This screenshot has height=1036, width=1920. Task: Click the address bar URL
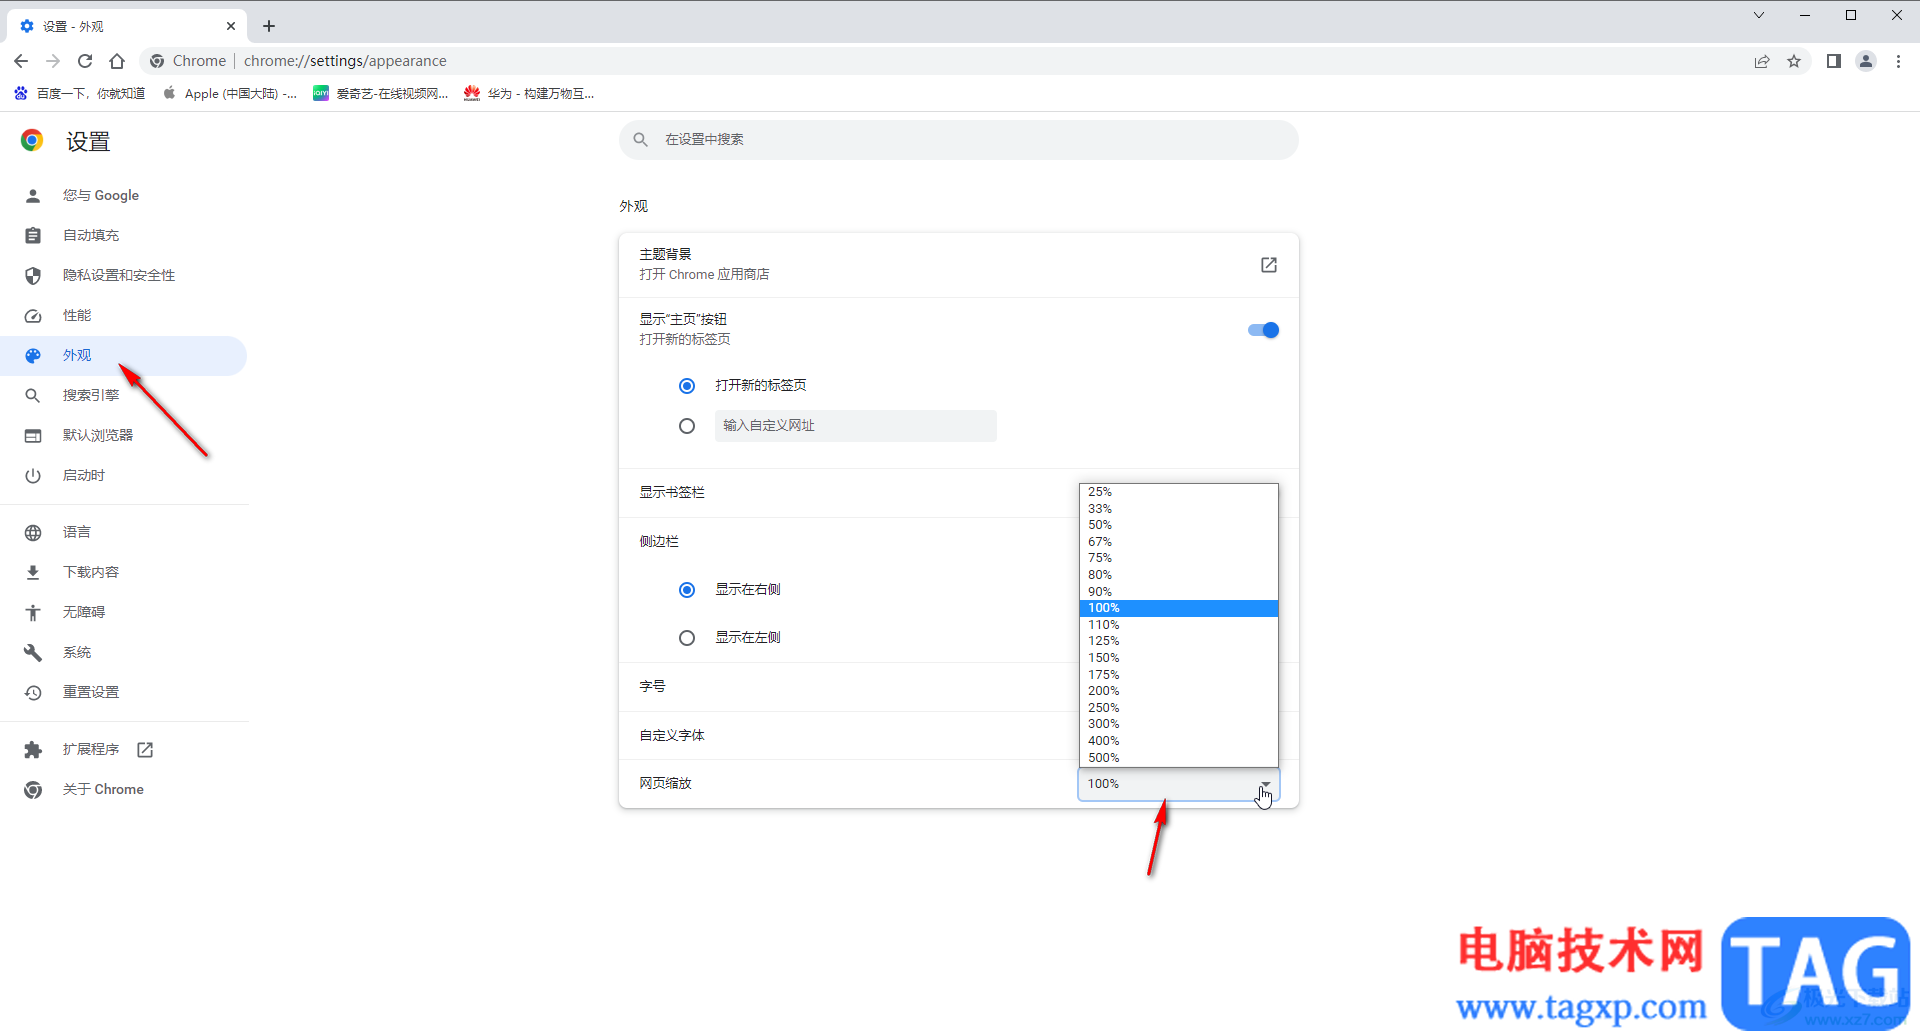click(x=345, y=61)
